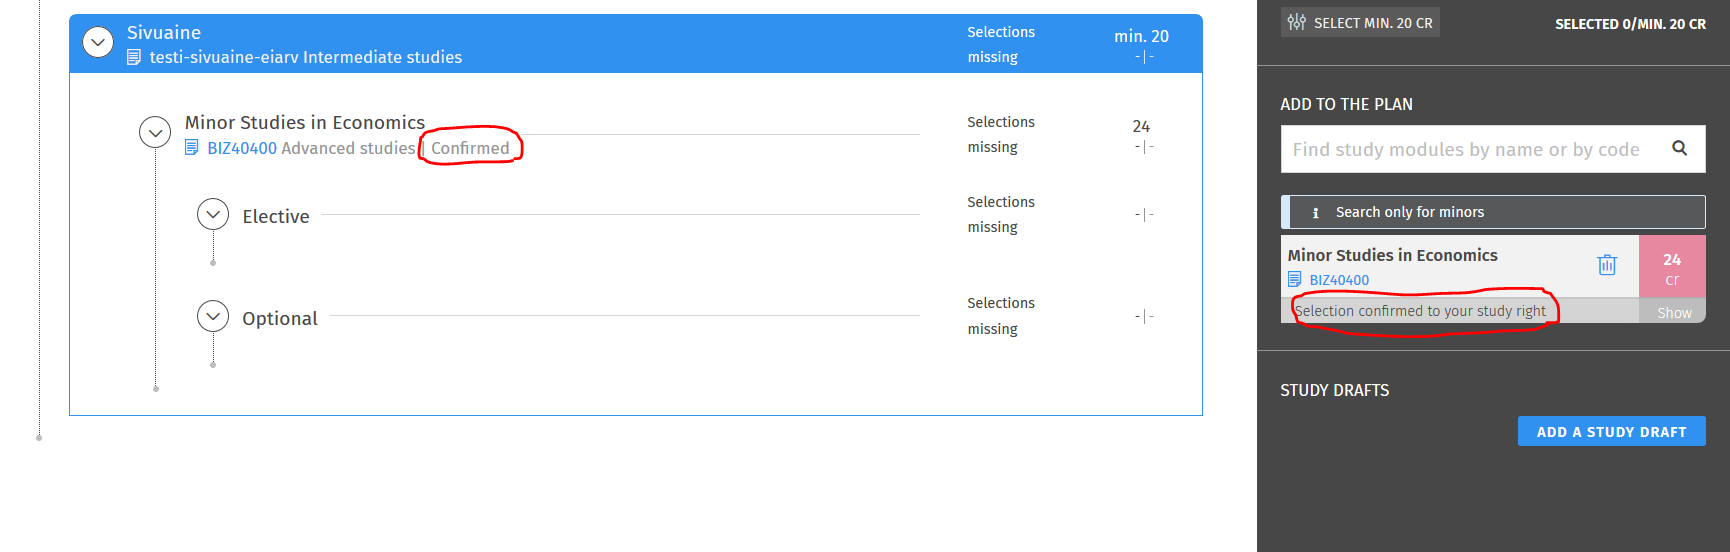This screenshot has height=552, width=1730.
Task: Click the document icon beside BIZ40400 Advanced studies
Action: click(192, 148)
